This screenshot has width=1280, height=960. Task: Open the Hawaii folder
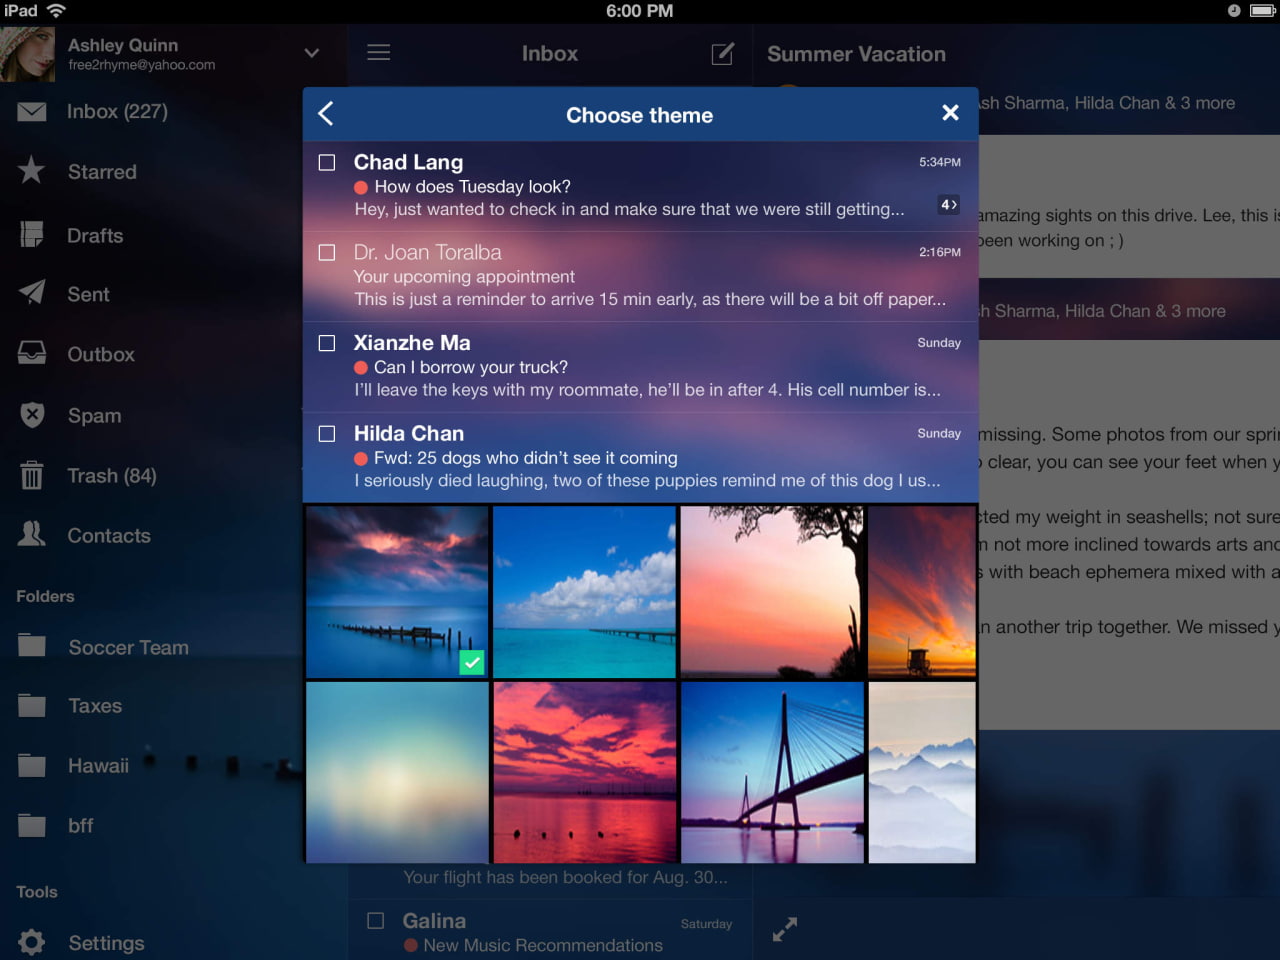click(97, 765)
